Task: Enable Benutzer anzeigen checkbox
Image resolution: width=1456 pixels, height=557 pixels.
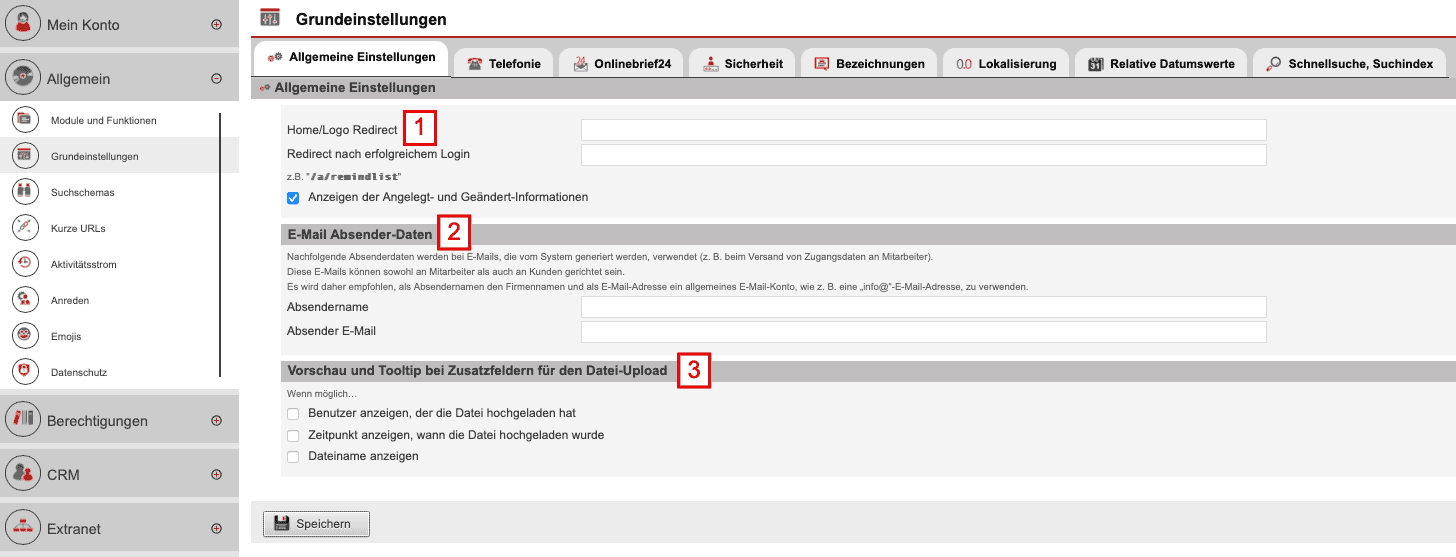Action: (293, 413)
